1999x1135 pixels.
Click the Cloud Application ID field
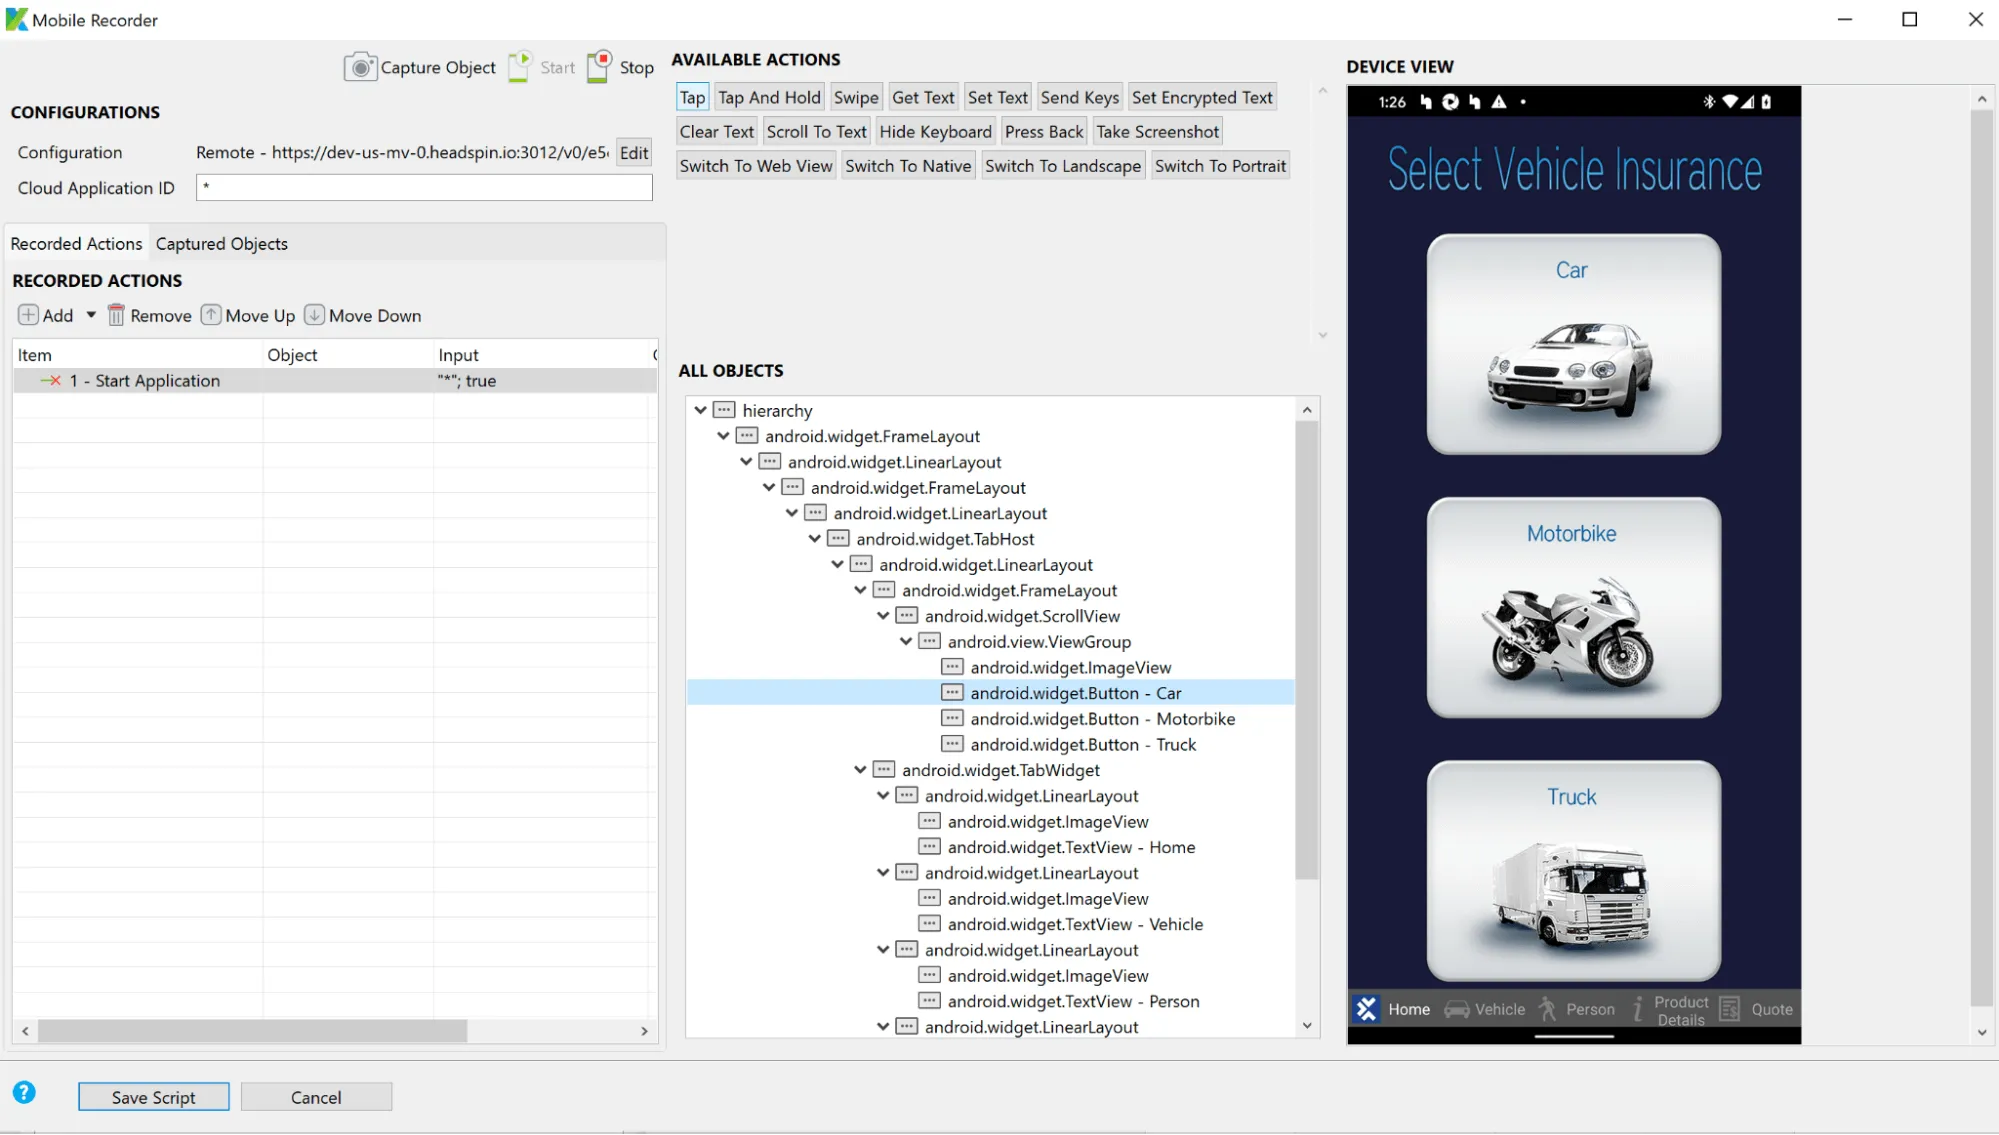click(424, 187)
